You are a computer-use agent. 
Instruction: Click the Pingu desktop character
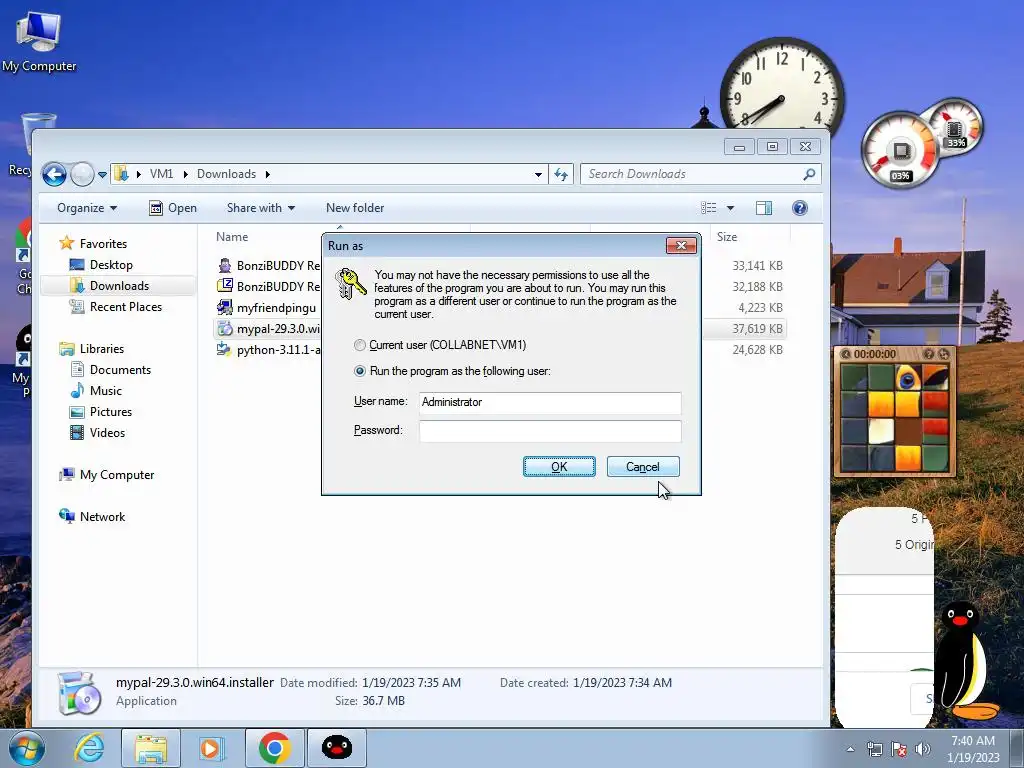pyautogui.click(x=965, y=660)
